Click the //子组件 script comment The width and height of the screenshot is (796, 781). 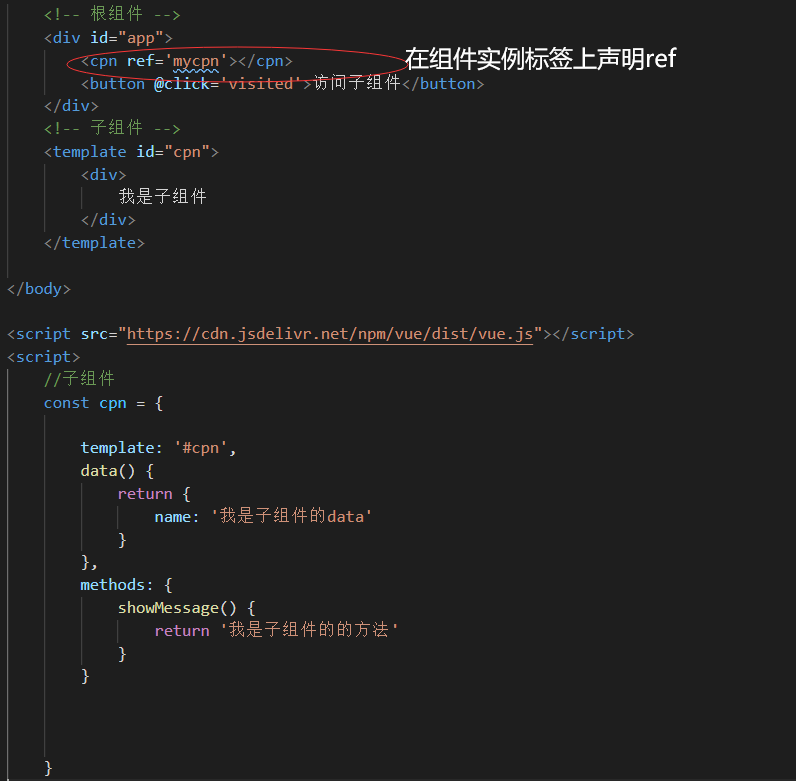click(79, 379)
